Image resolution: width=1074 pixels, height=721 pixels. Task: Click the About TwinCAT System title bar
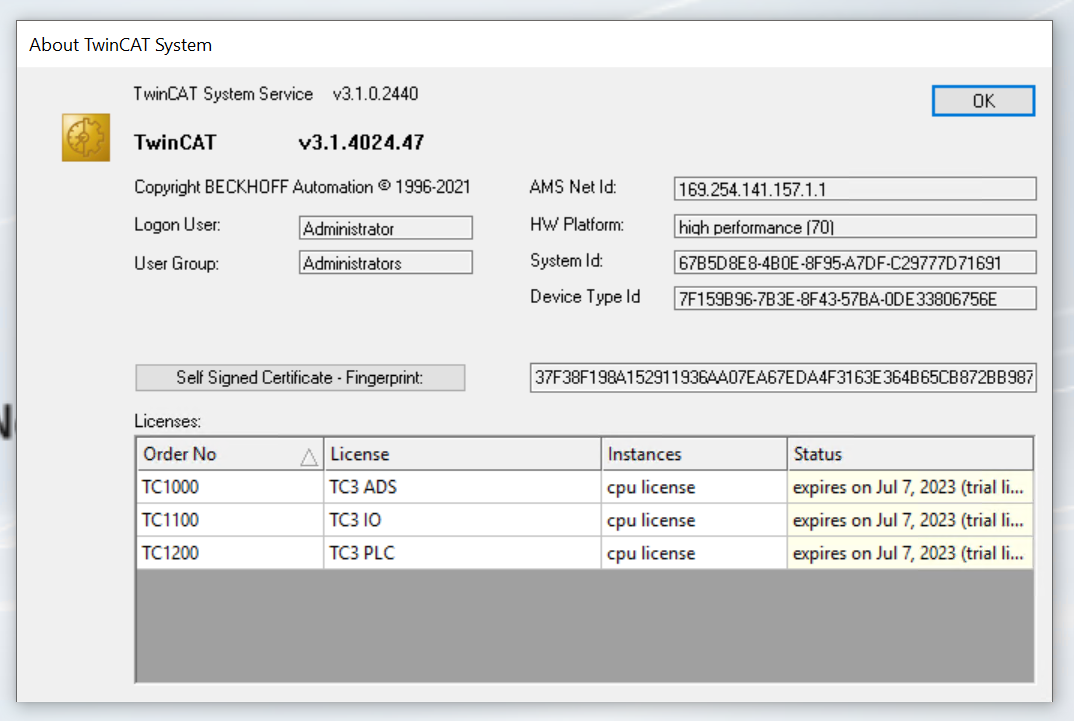coord(534,45)
